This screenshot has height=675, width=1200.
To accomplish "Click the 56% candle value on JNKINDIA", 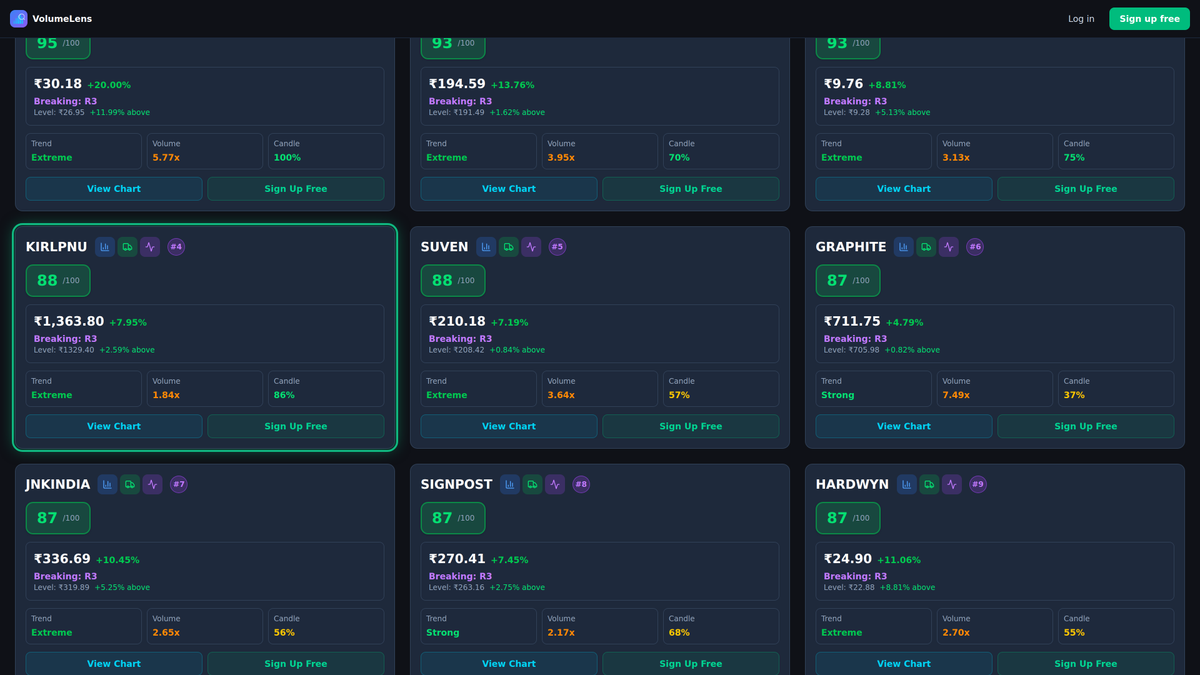I will (284, 632).
